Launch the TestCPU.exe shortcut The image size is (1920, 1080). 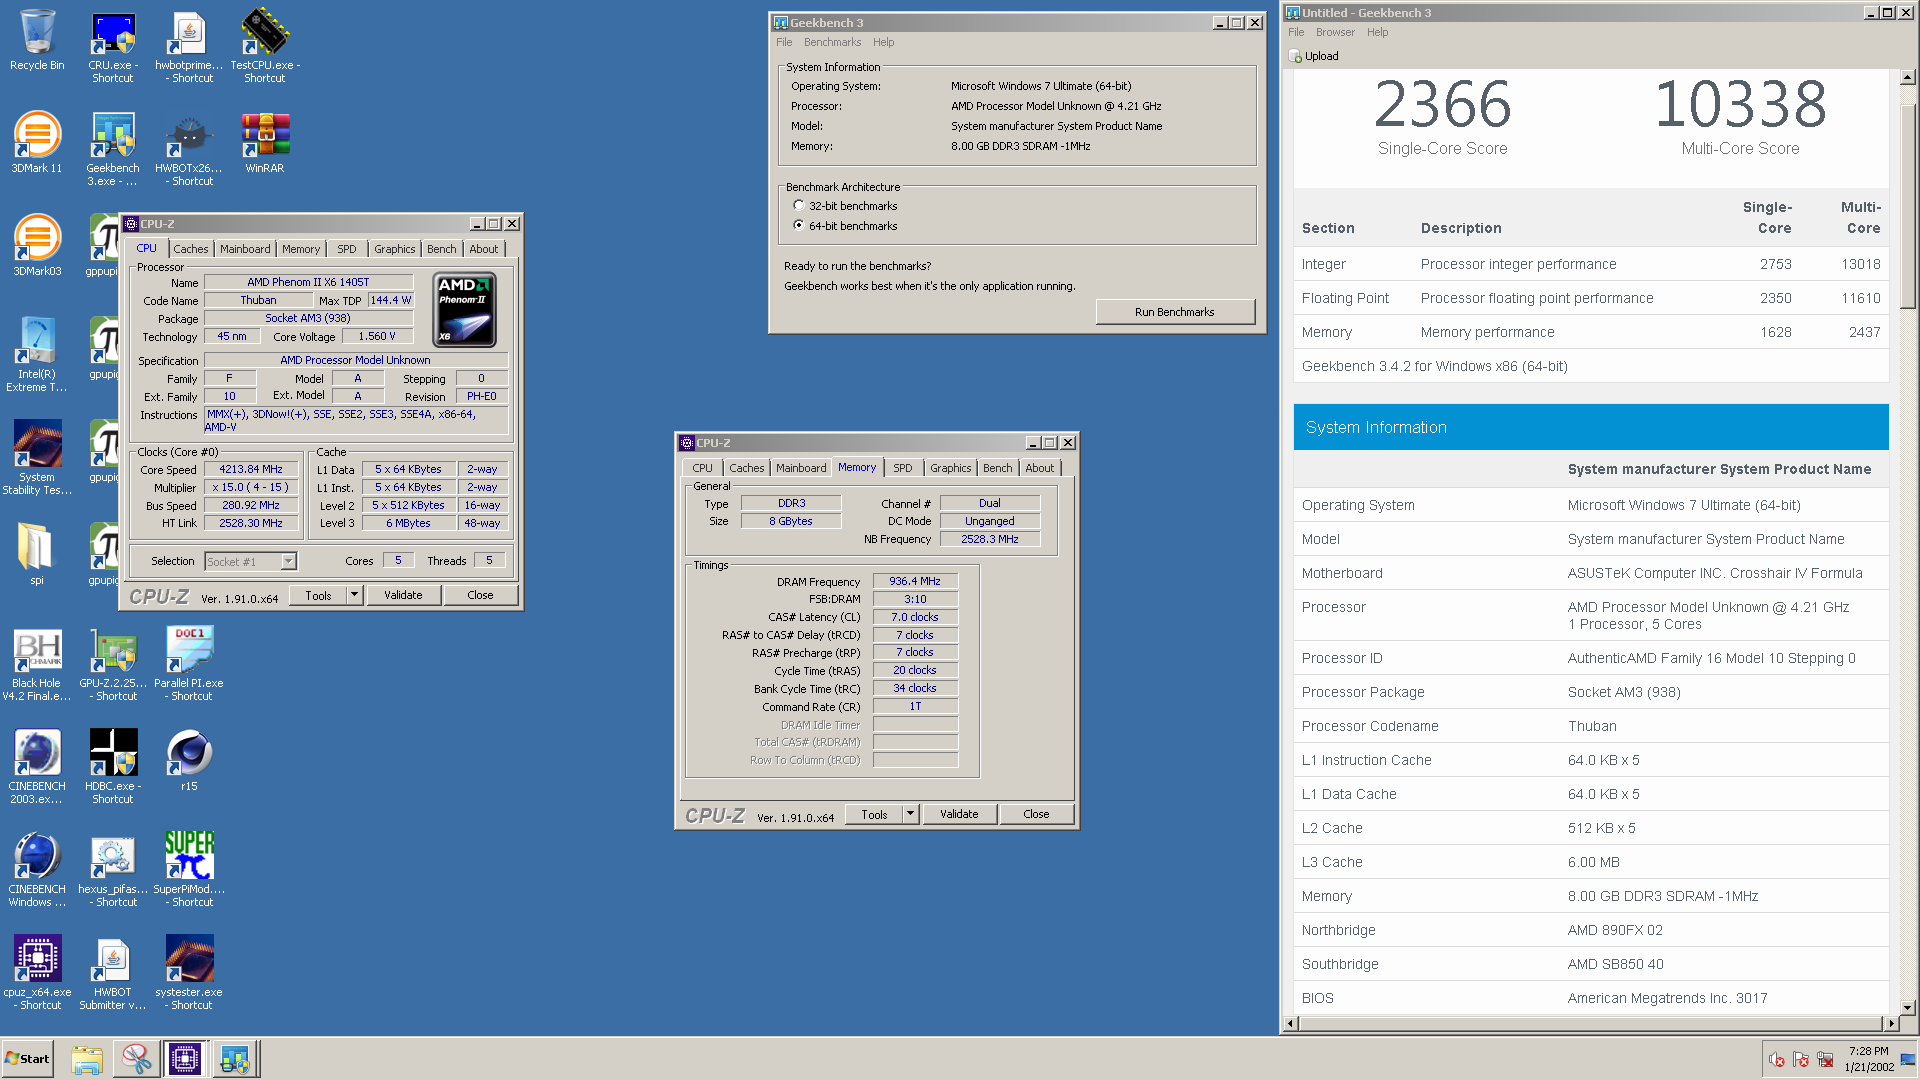point(265,46)
